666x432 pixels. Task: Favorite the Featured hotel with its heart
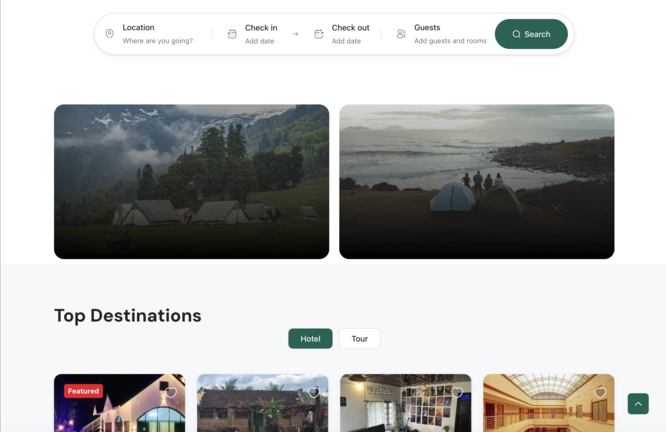click(x=171, y=393)
